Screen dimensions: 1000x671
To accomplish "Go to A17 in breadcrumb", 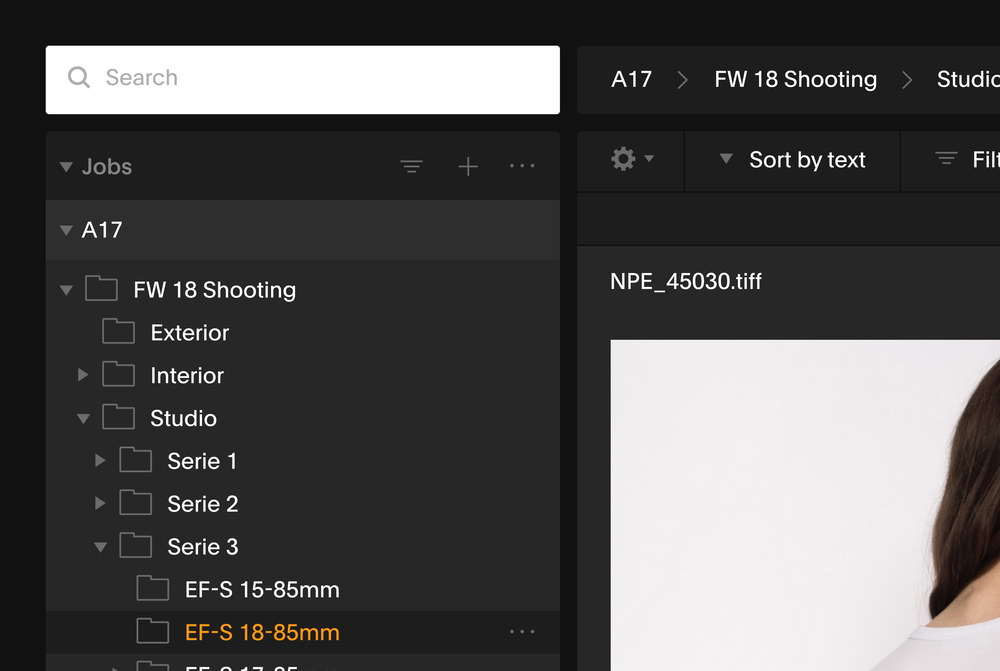I will point(631,80).
